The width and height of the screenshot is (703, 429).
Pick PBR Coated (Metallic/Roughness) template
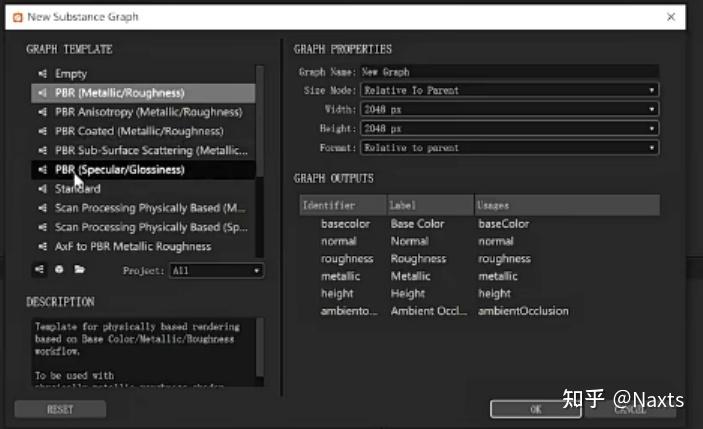click(143, 131)
